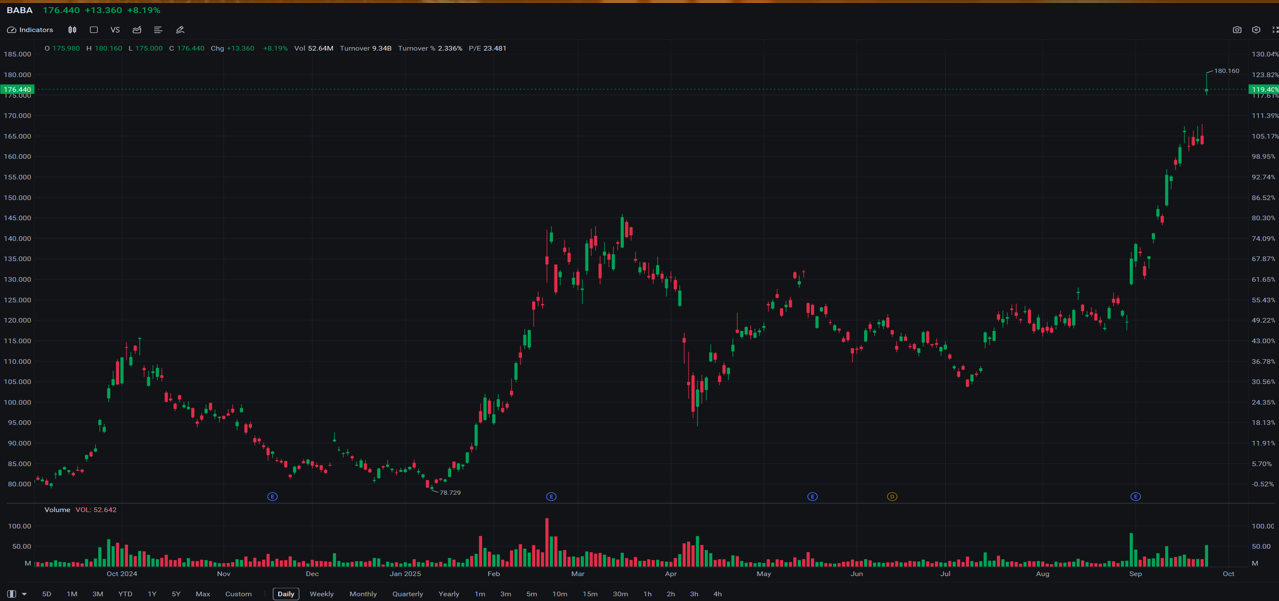Open the Custom date range picker
The width and height of the screenshot is (1279, 601).
pos(238,594)
